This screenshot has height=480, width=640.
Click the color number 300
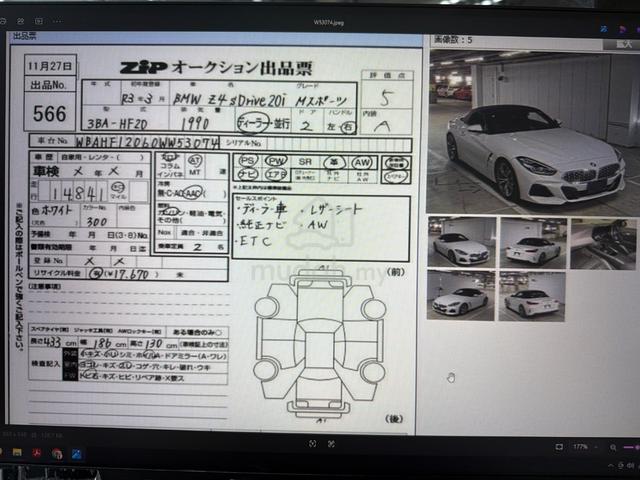(x=96, y=222)
